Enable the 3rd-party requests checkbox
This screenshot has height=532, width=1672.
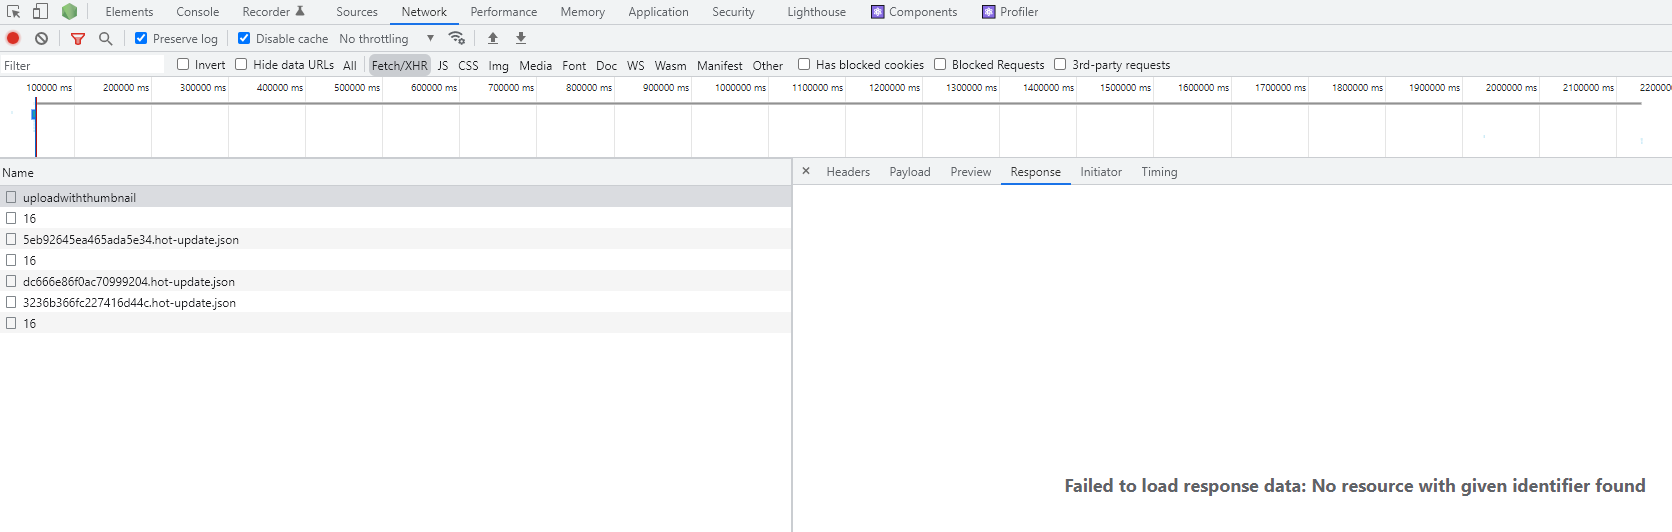[x=1060, y=64]
